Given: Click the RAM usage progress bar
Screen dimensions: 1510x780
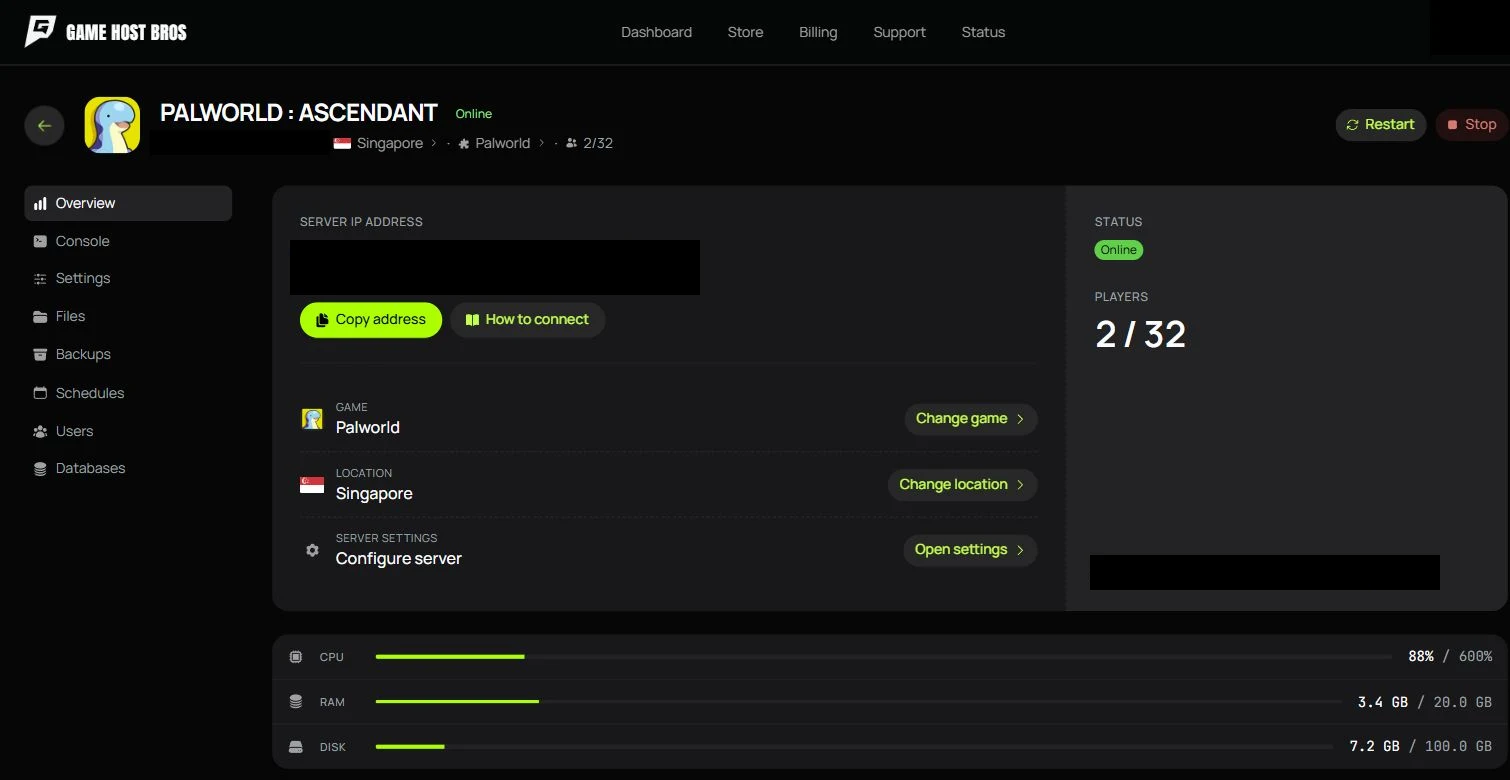Looking at the screenshot, I should tap(858, 702).
